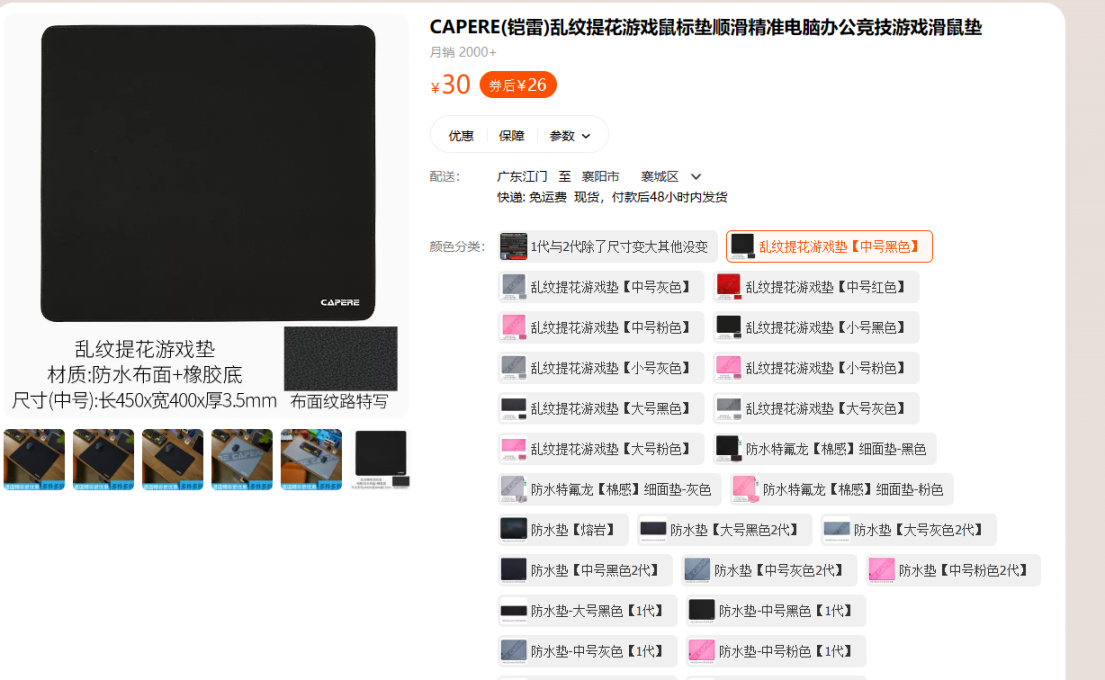1105x680 pixels.
Task: Choose 乱纹提花游戏垫【大号粉色】 variant
Action: (x=600, y=449)
